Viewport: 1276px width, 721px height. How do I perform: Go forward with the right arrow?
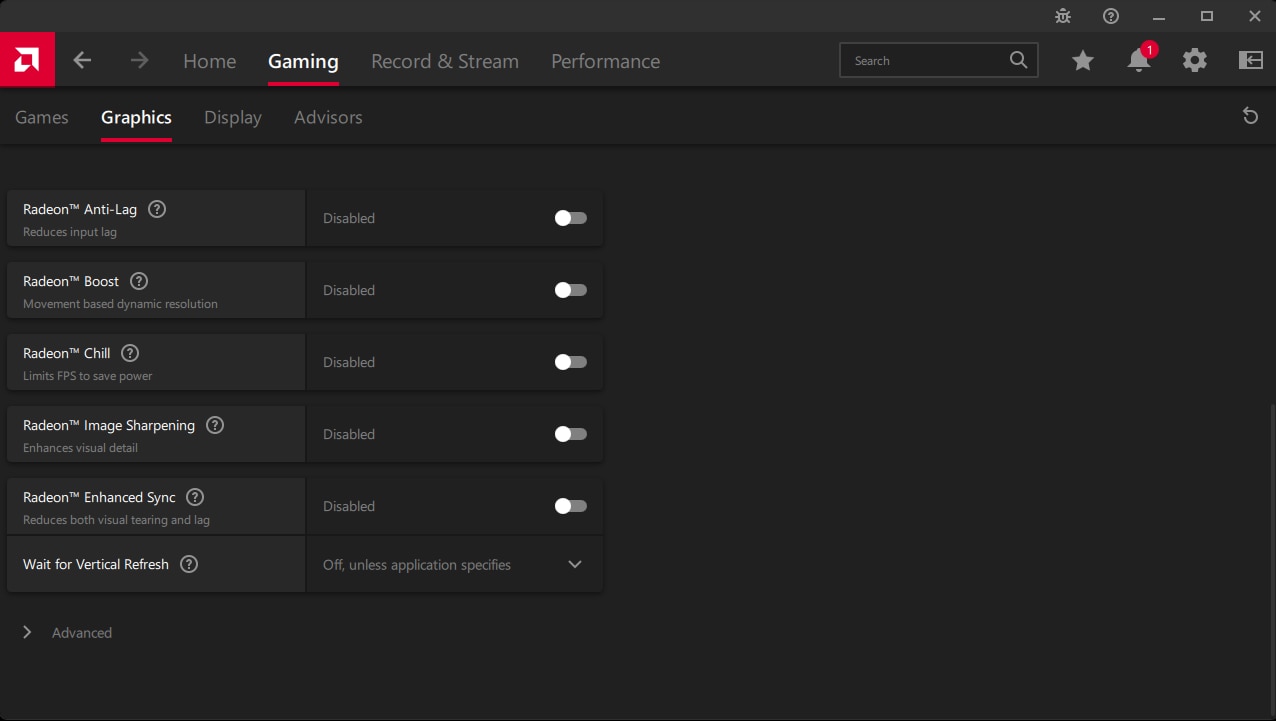coord(139,60)
